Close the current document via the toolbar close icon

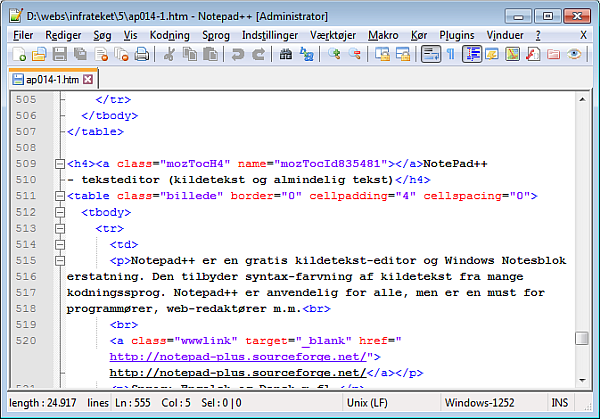coord(101,54)
